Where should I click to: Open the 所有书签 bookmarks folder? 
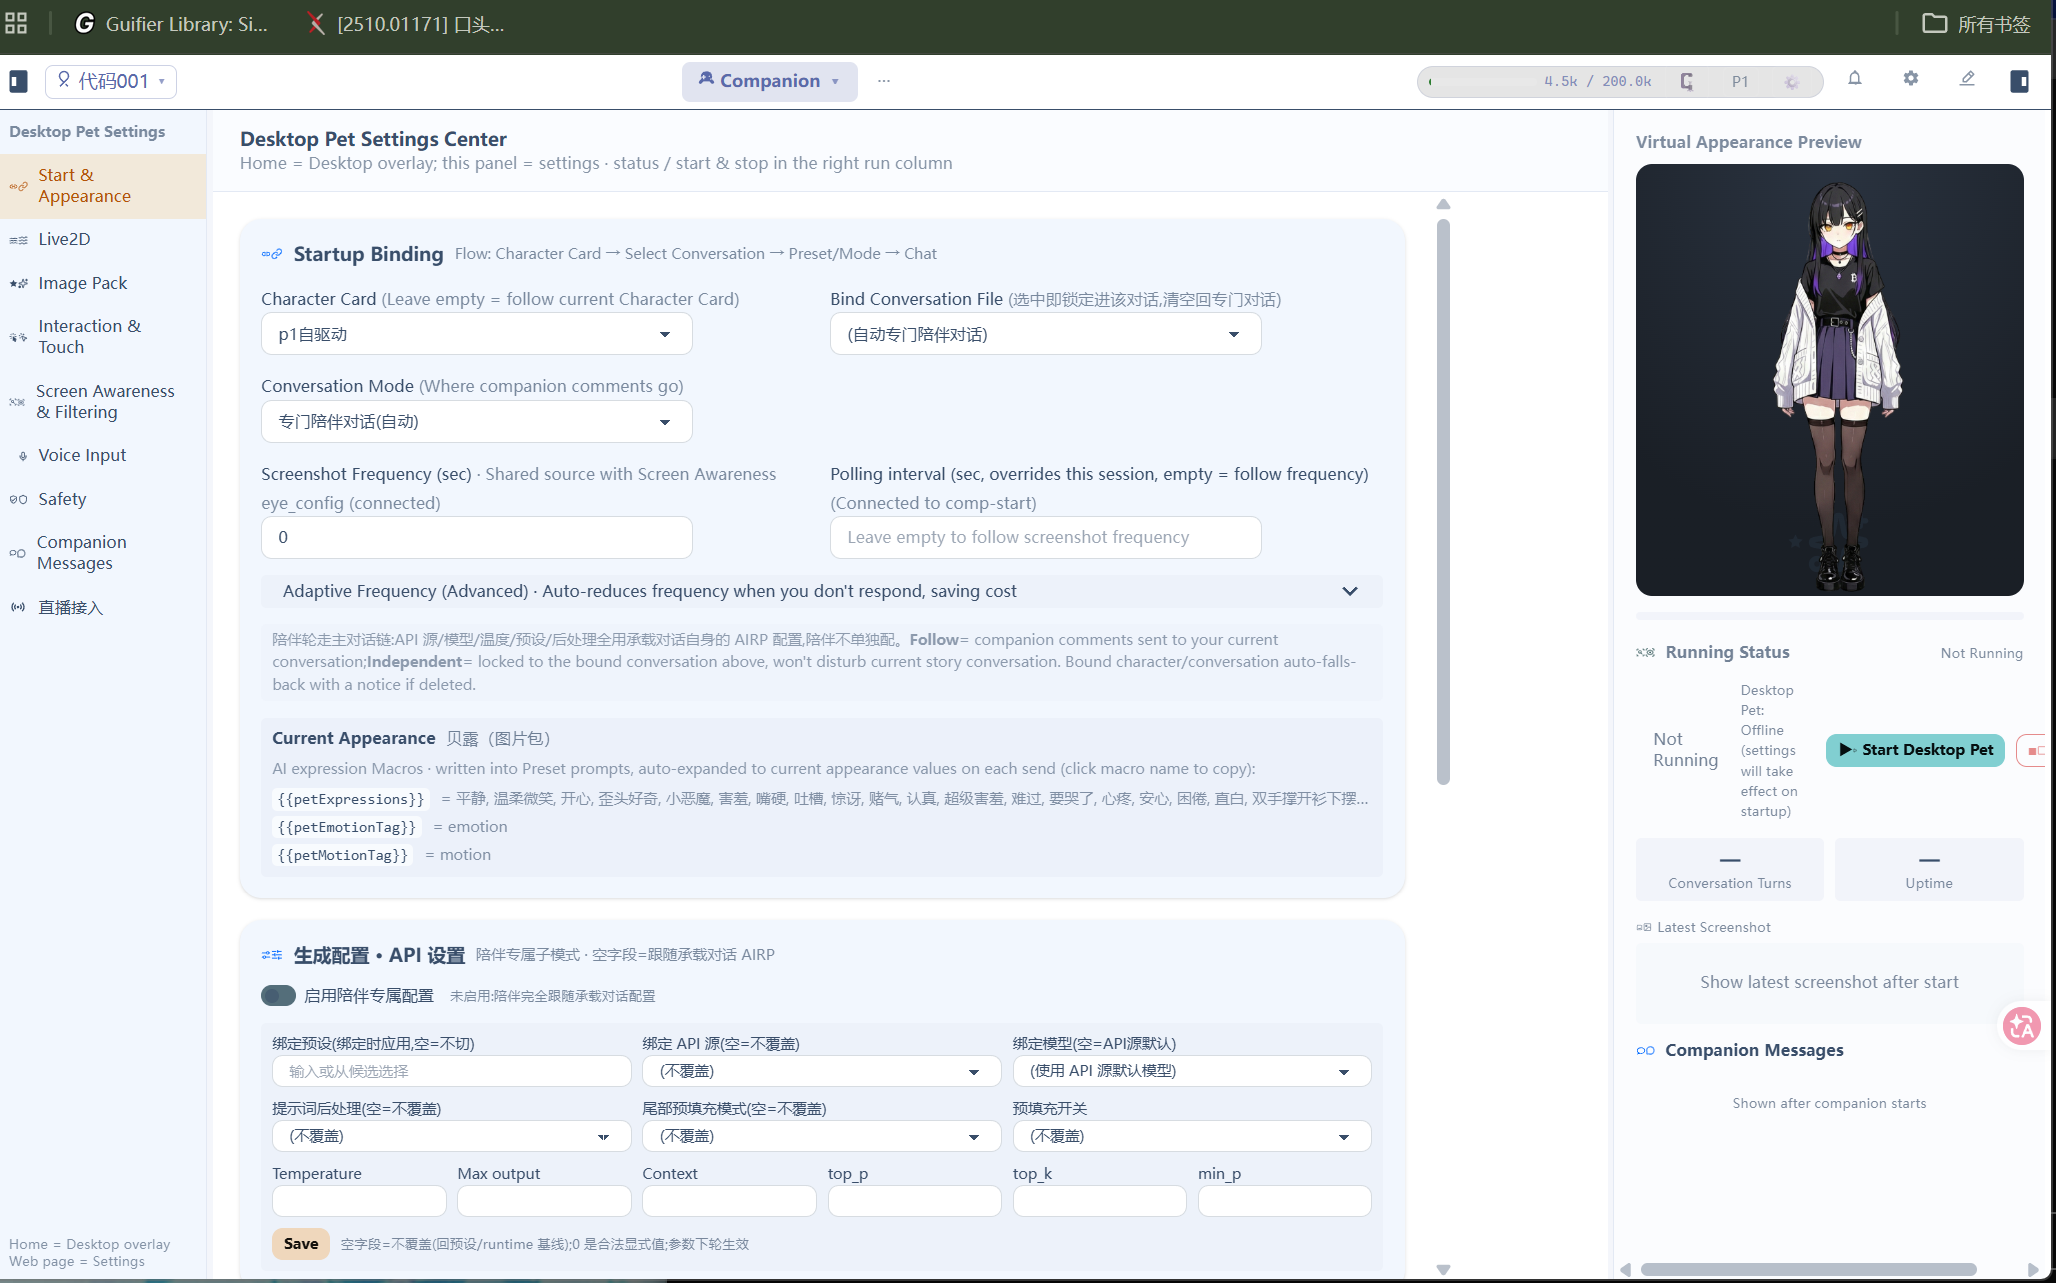[1975, 24]
